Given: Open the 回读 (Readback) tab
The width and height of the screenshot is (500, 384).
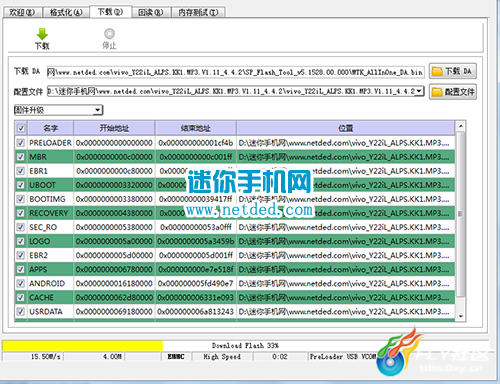Looking at the screenshot, I should (151, 12).
